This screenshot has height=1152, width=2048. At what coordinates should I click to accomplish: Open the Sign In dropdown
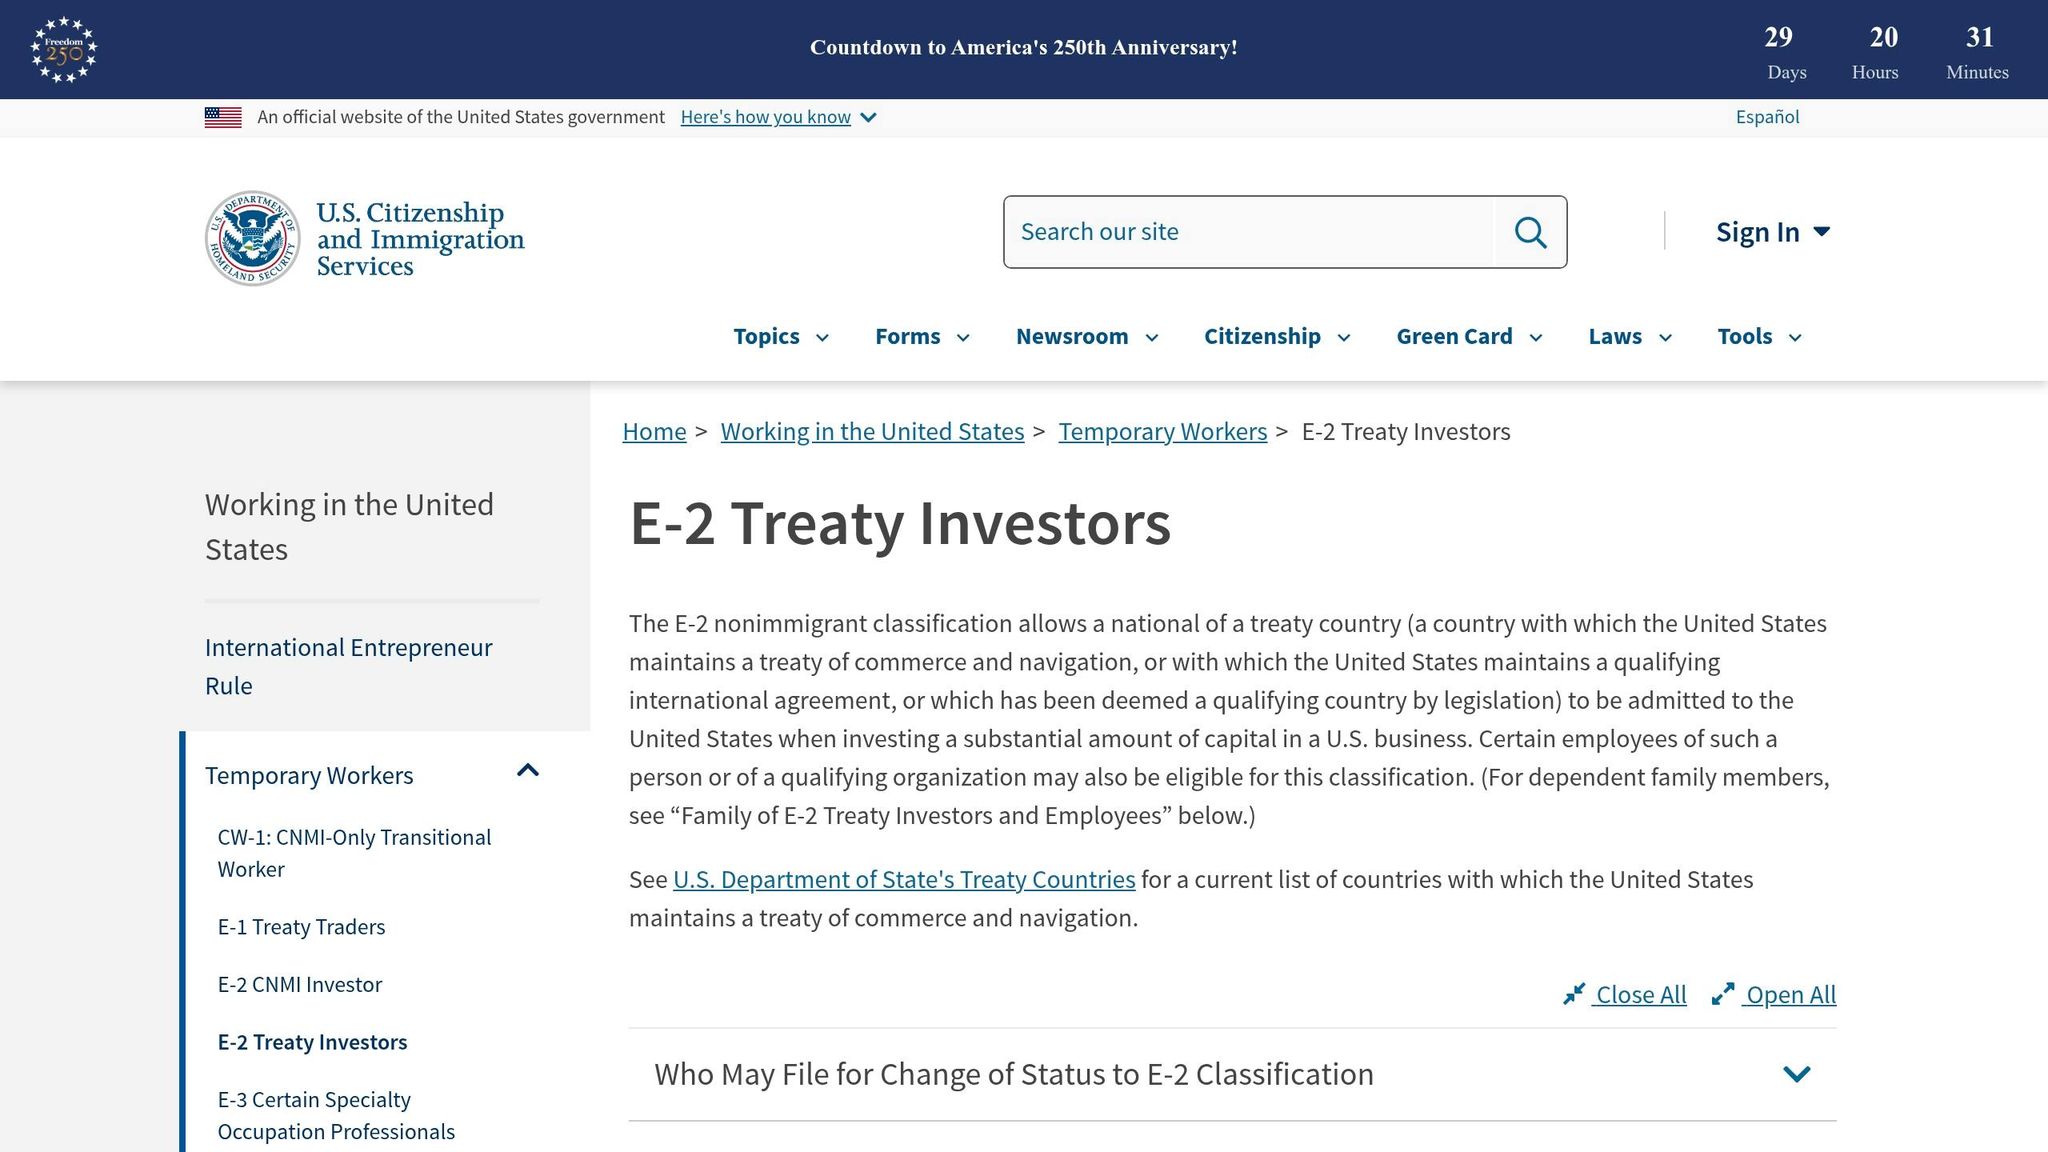pyautogui.click(x=1773, y=232)
